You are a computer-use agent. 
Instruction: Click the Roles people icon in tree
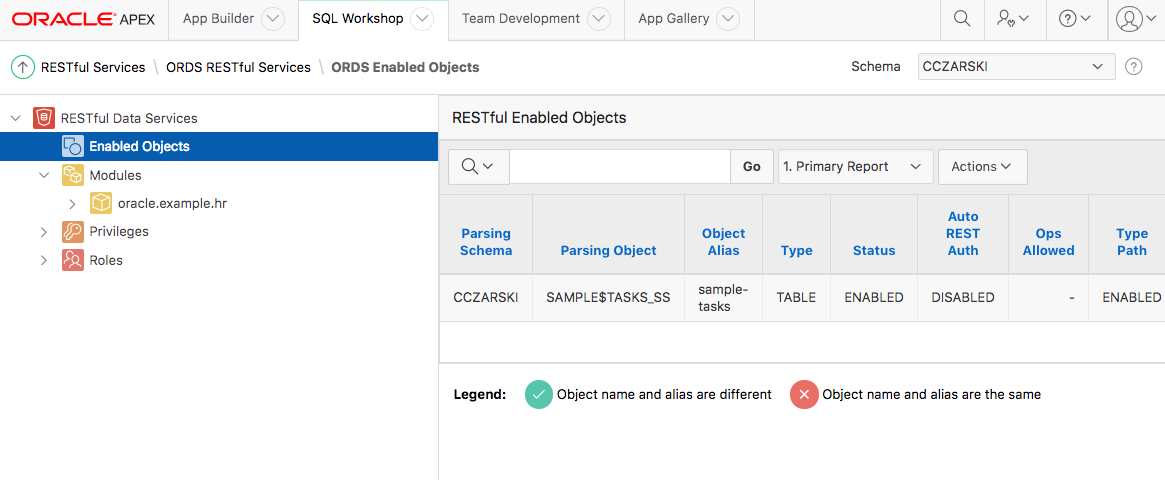click(72, 260)
